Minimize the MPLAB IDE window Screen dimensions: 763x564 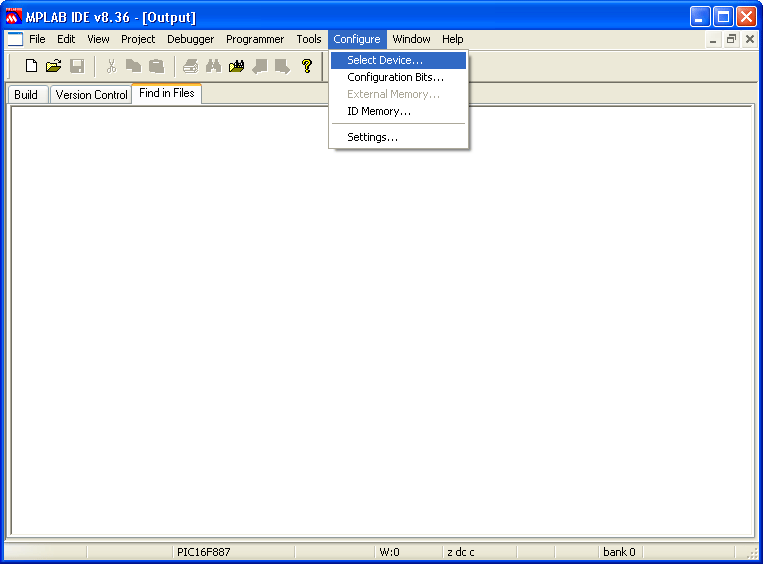[x=699, y=17]
